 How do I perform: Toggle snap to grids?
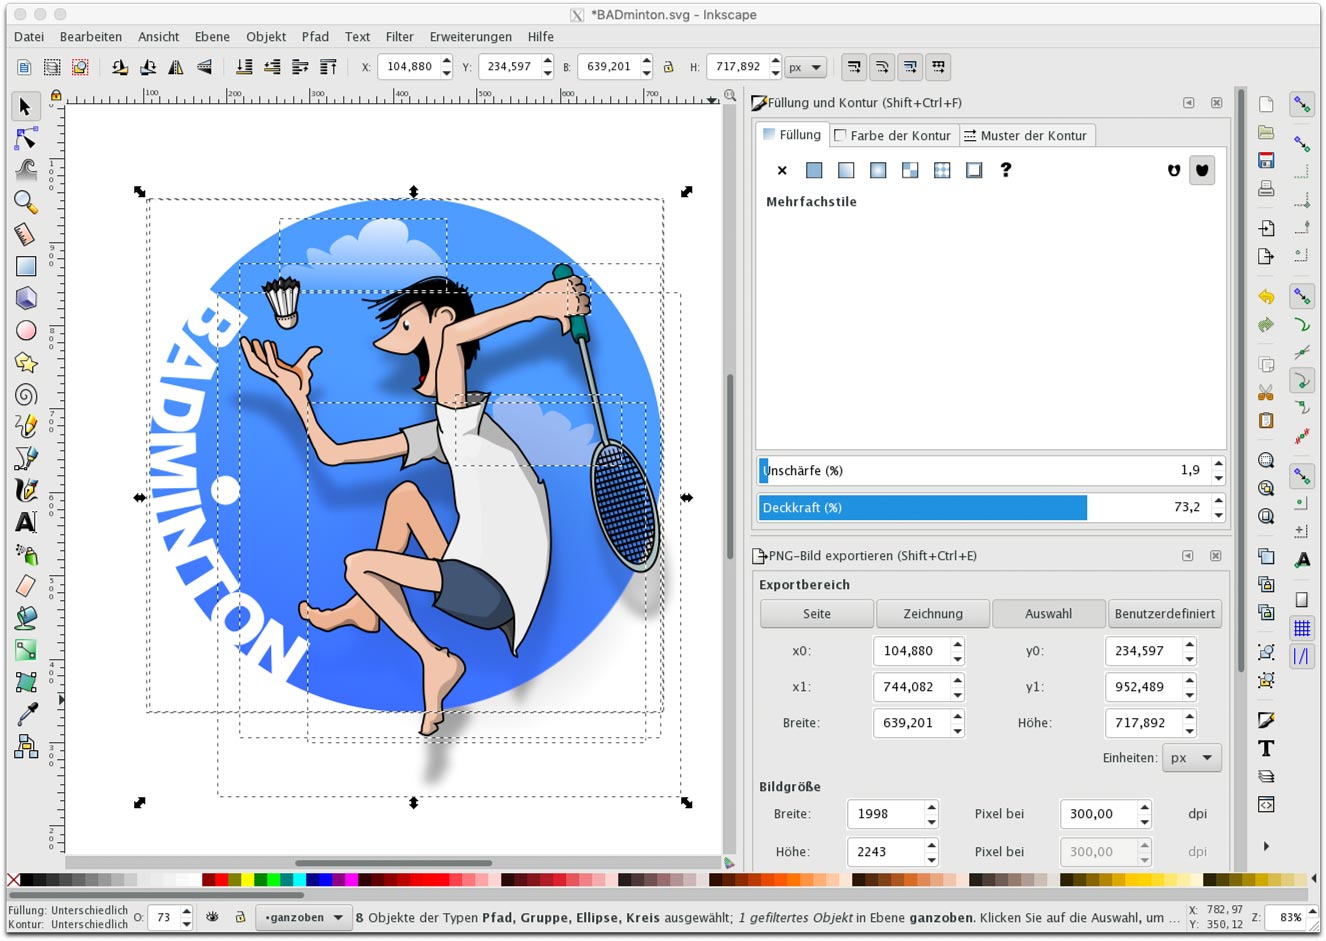coord(1302,628)
